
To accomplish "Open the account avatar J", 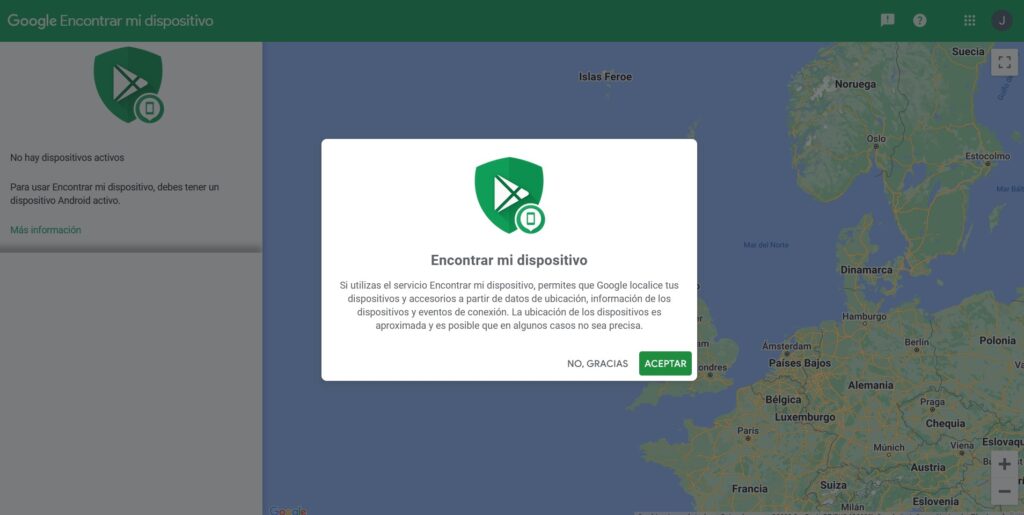I will [1002, 20].
